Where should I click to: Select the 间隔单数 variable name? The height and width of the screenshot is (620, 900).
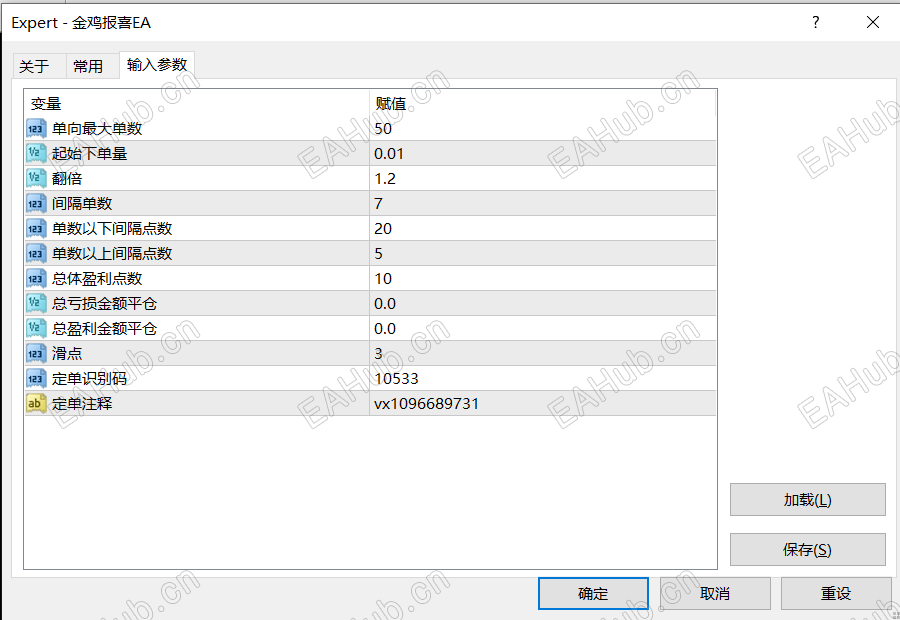82,203
